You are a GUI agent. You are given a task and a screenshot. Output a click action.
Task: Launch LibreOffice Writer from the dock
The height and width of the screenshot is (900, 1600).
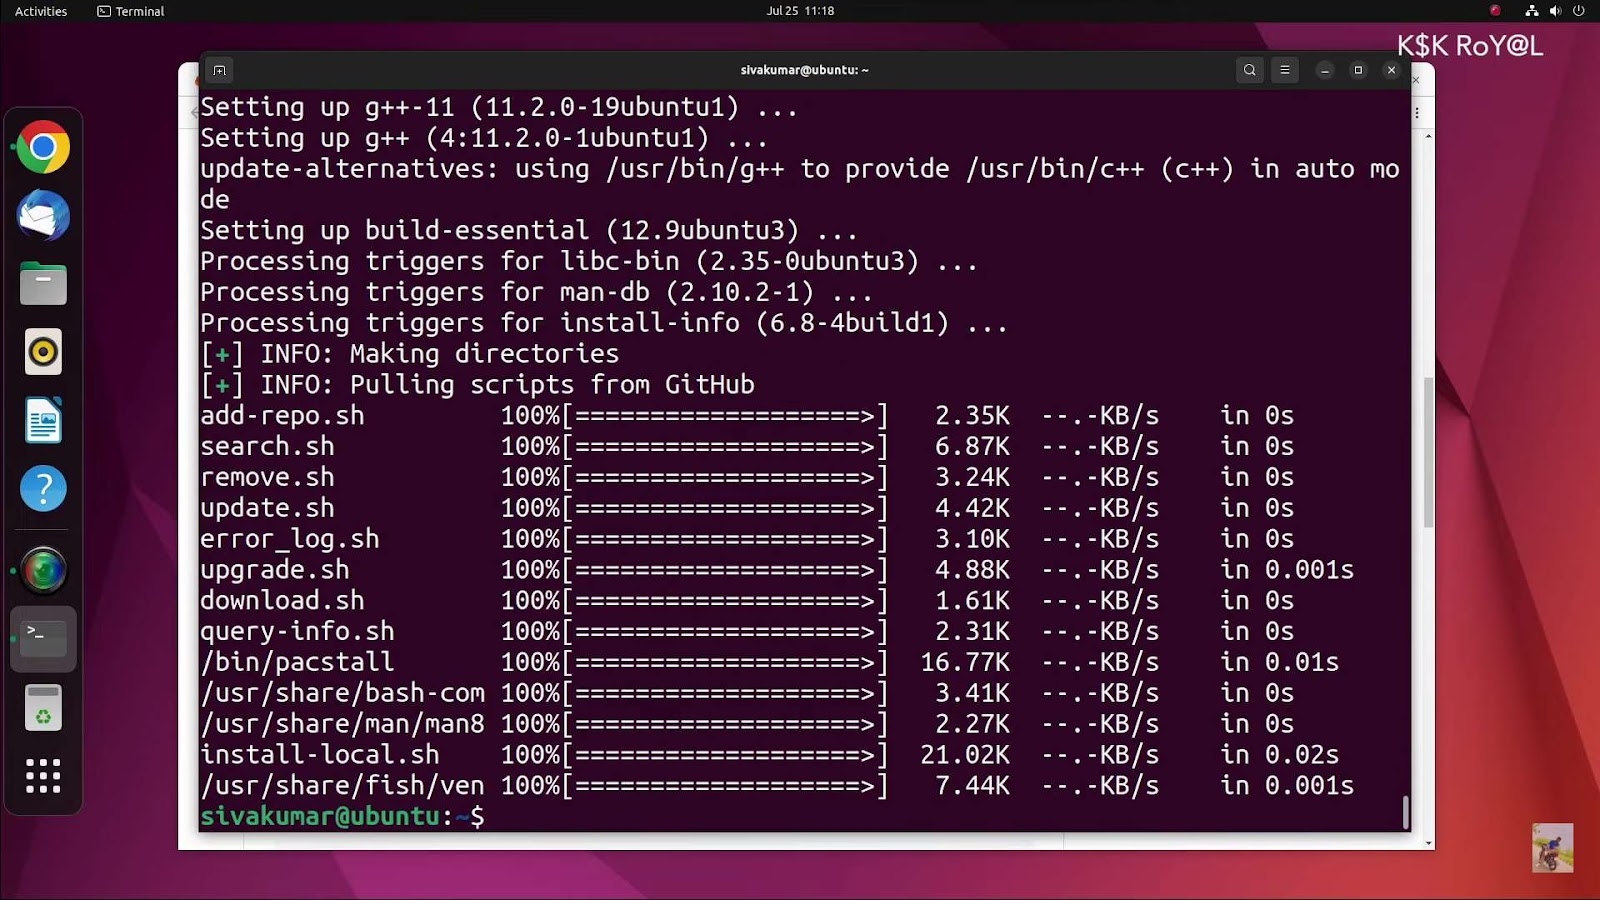click(x=43, y=420)
